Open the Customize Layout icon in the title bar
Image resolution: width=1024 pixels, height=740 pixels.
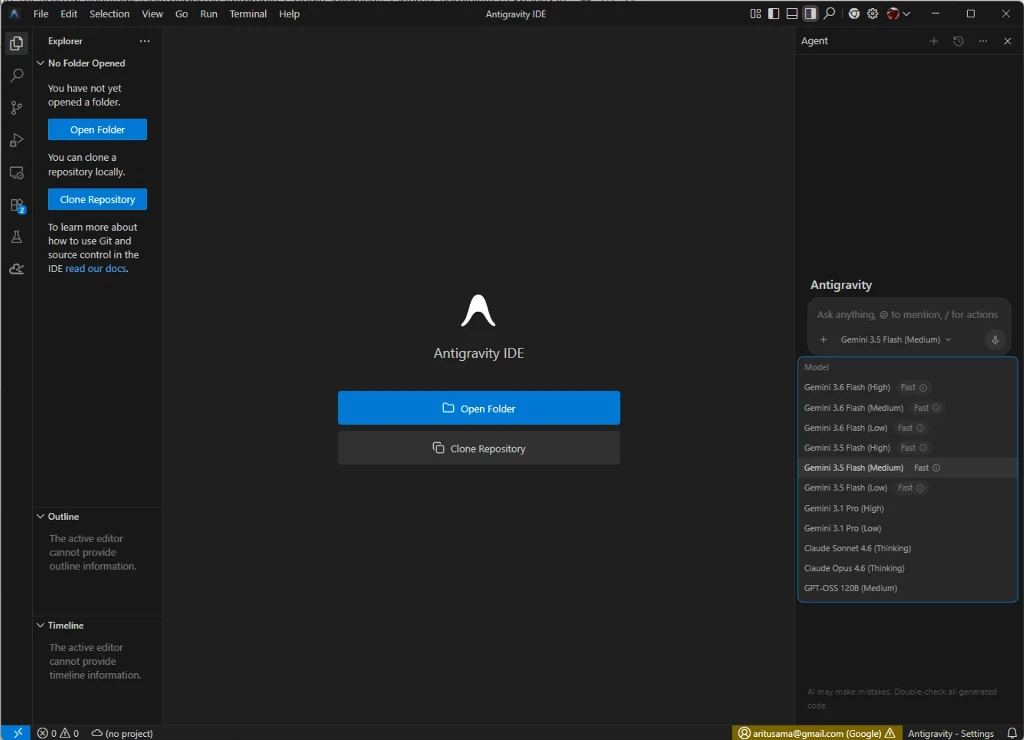click(756, 13)
